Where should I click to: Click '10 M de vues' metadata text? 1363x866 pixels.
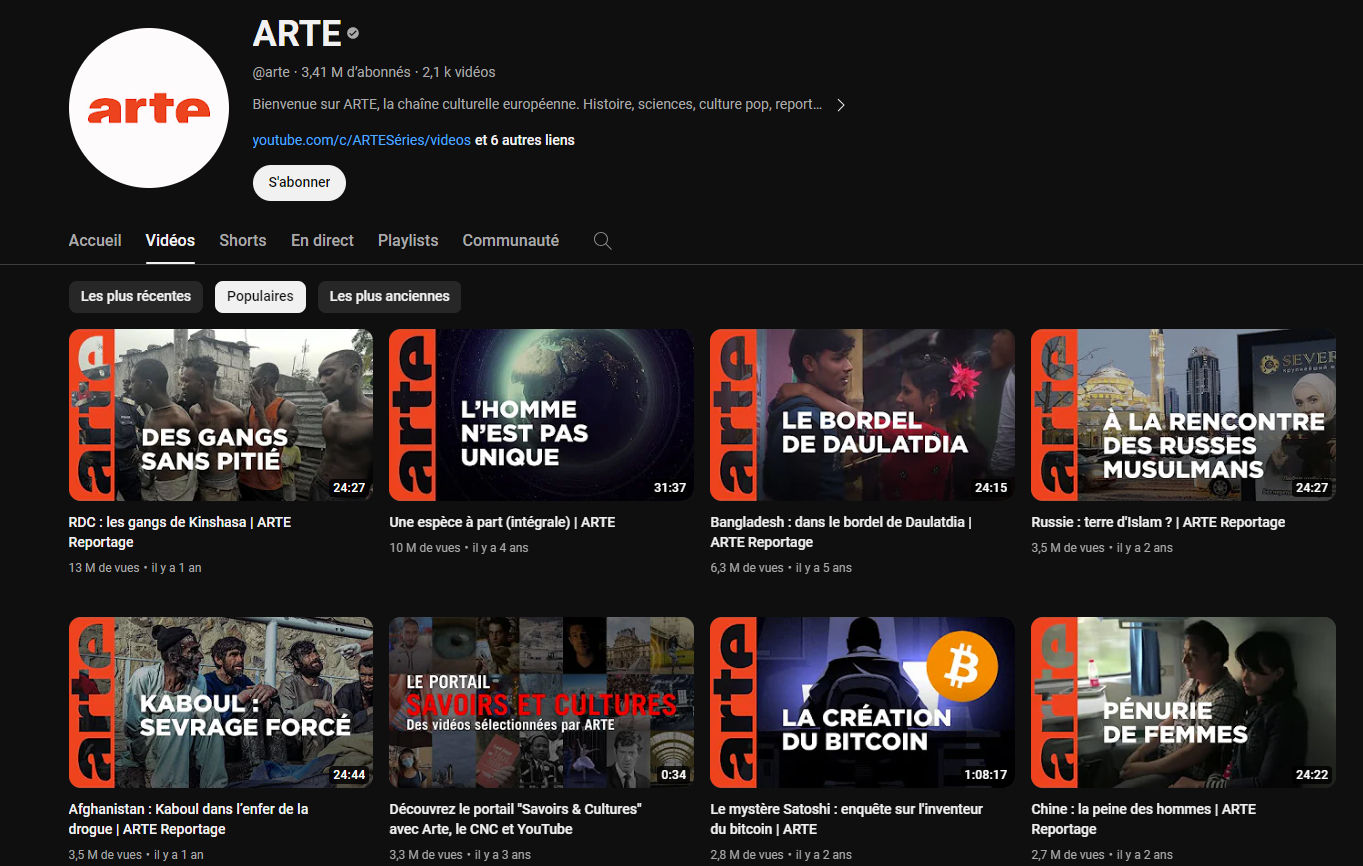coord(425,548)
